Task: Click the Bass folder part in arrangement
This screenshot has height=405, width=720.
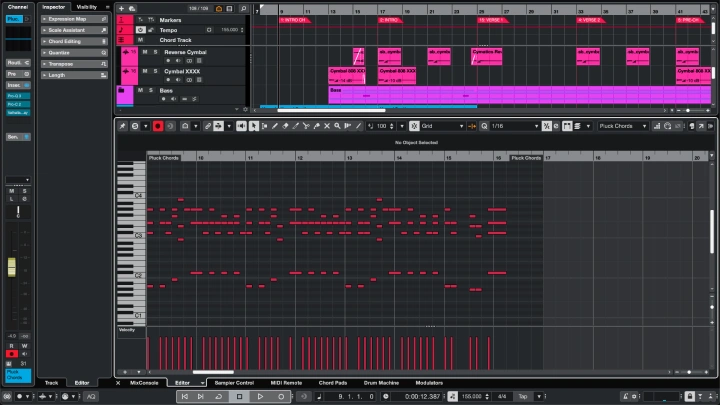Action: pyautogui.click(x=519, y=94)
